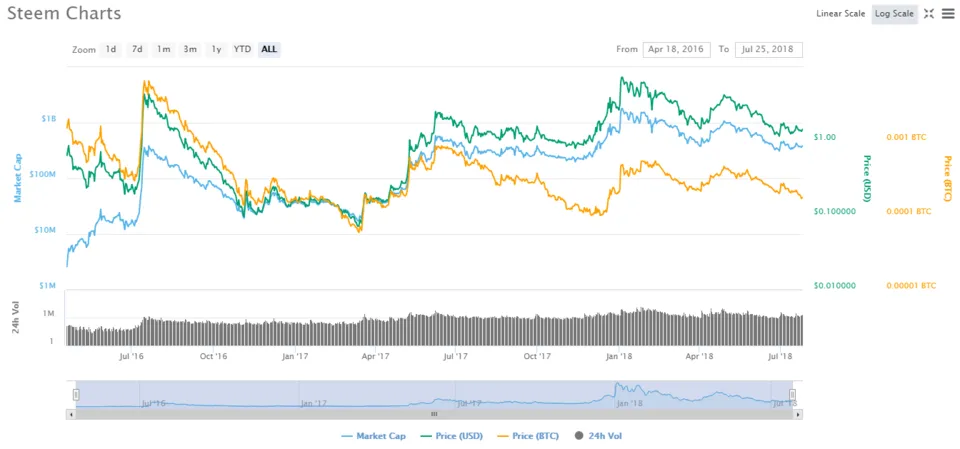
Task: Click the Steem Charts heading
Action: coord(64,13)
